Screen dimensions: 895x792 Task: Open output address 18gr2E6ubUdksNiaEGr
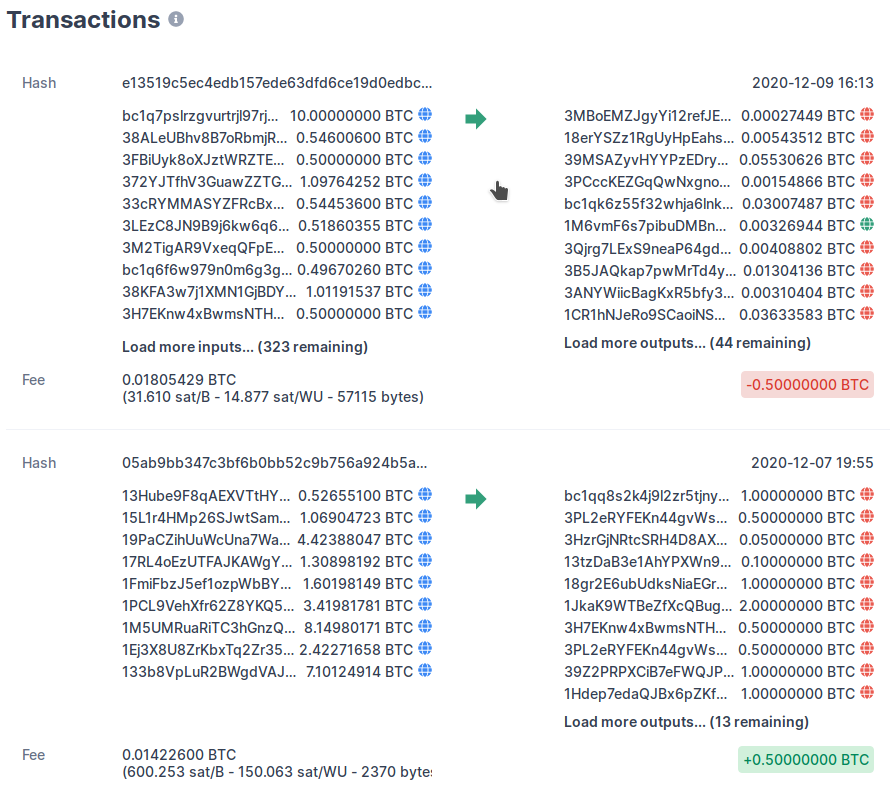pyautogui.click(x=646, y=584)
